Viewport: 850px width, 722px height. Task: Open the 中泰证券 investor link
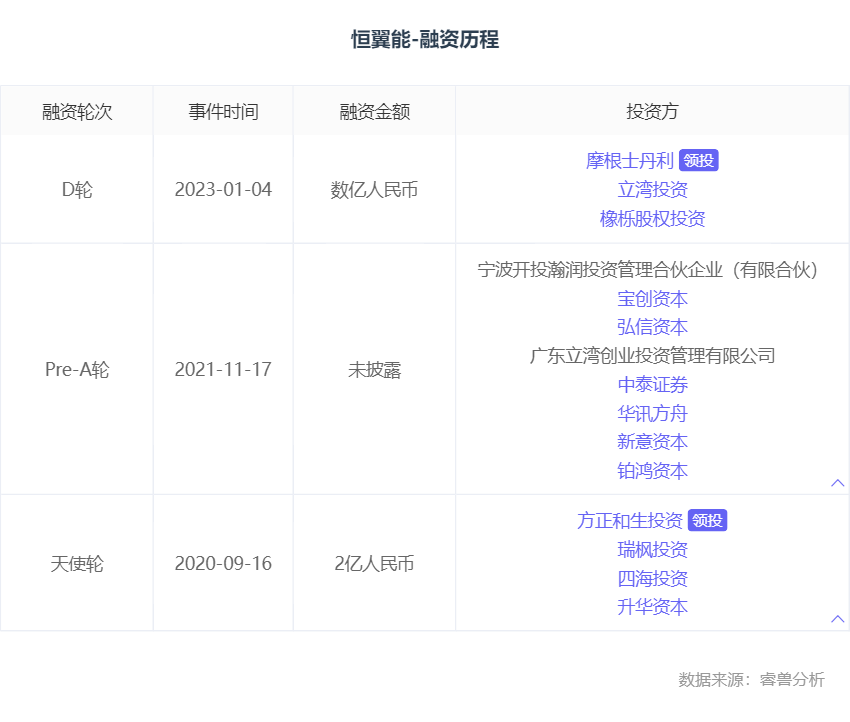tap(652, 385)
